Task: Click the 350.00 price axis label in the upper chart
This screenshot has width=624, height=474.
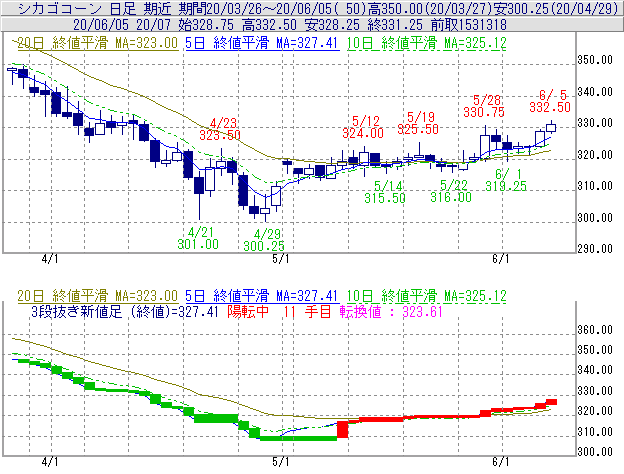Action: (x=595, y=60)
